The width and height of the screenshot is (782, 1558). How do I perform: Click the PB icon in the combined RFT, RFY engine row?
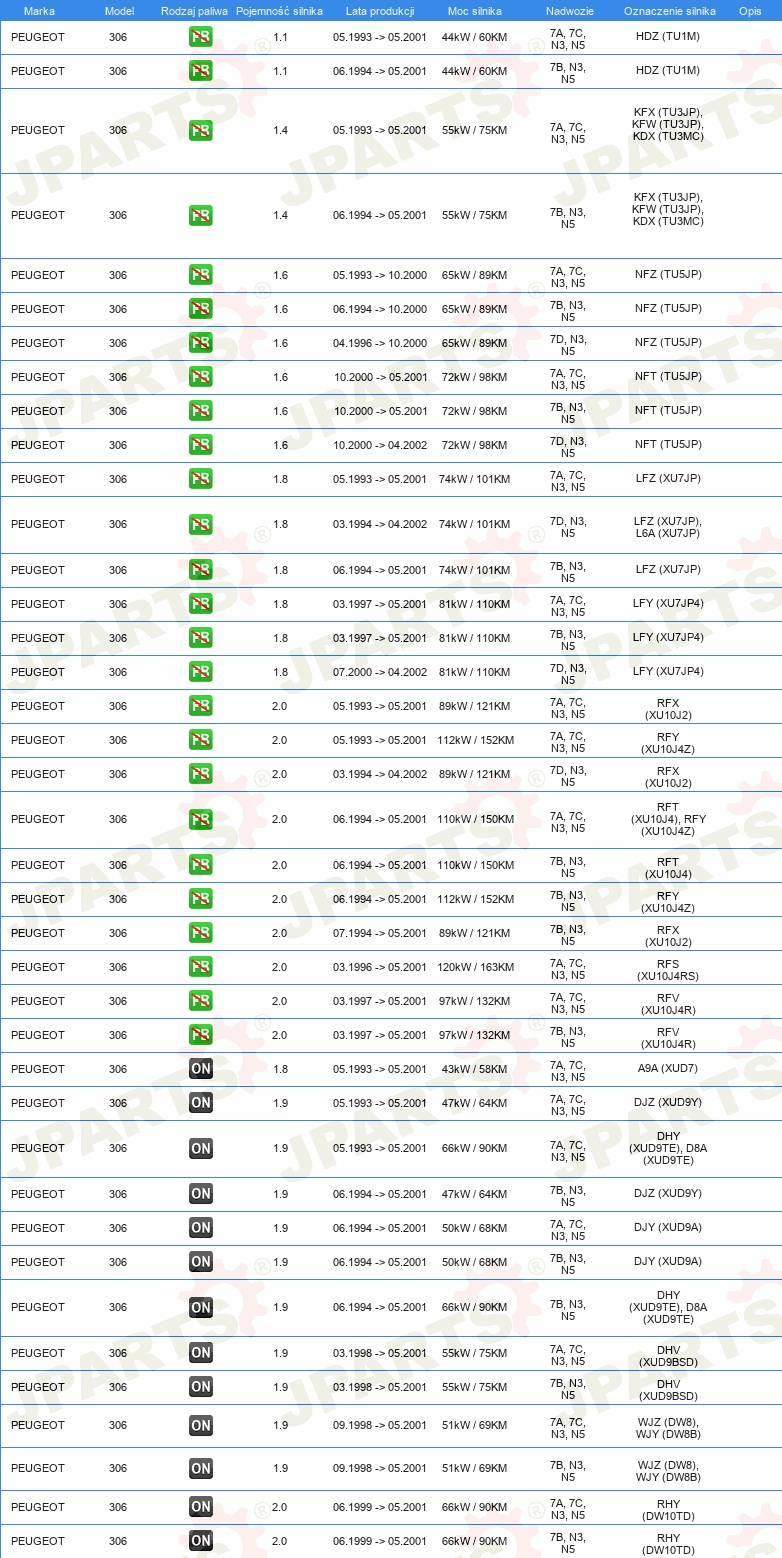point(201,819)
